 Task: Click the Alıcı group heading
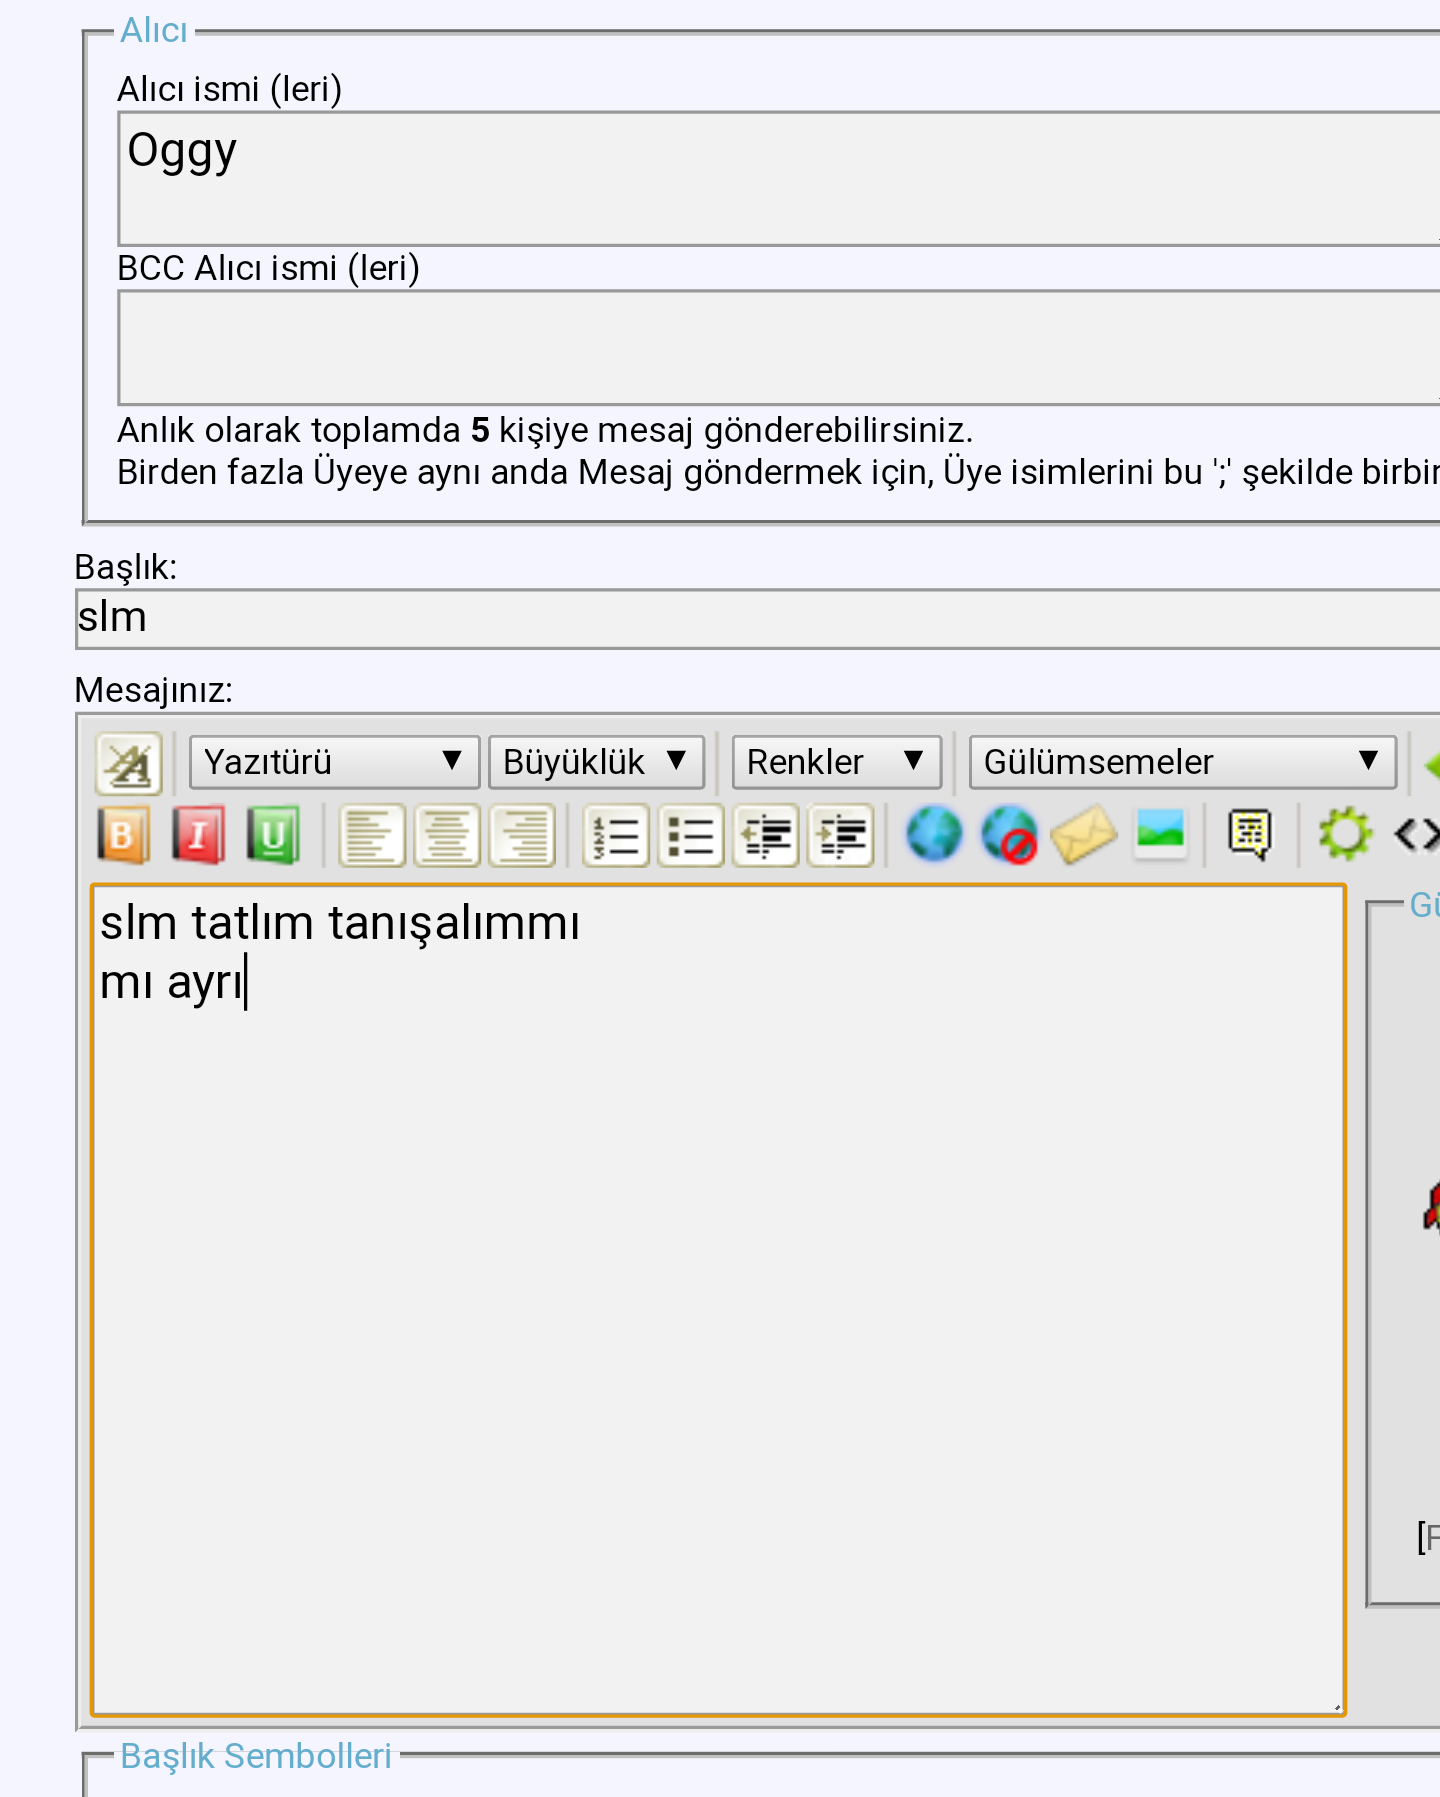pyautogui.click(x=154, y=30)
